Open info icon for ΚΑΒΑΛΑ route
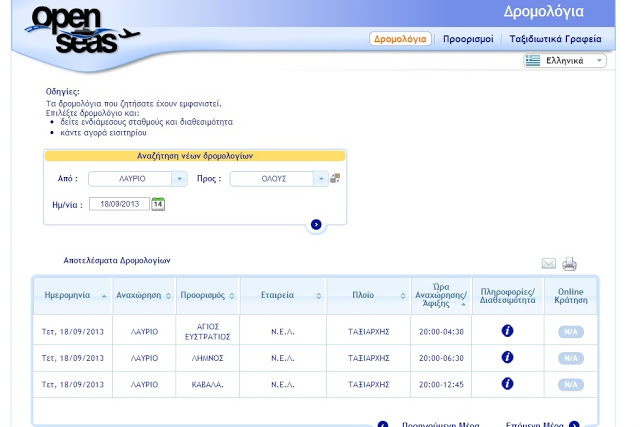Viewport: 640px width, 427px height. click(x=507, y=384)
